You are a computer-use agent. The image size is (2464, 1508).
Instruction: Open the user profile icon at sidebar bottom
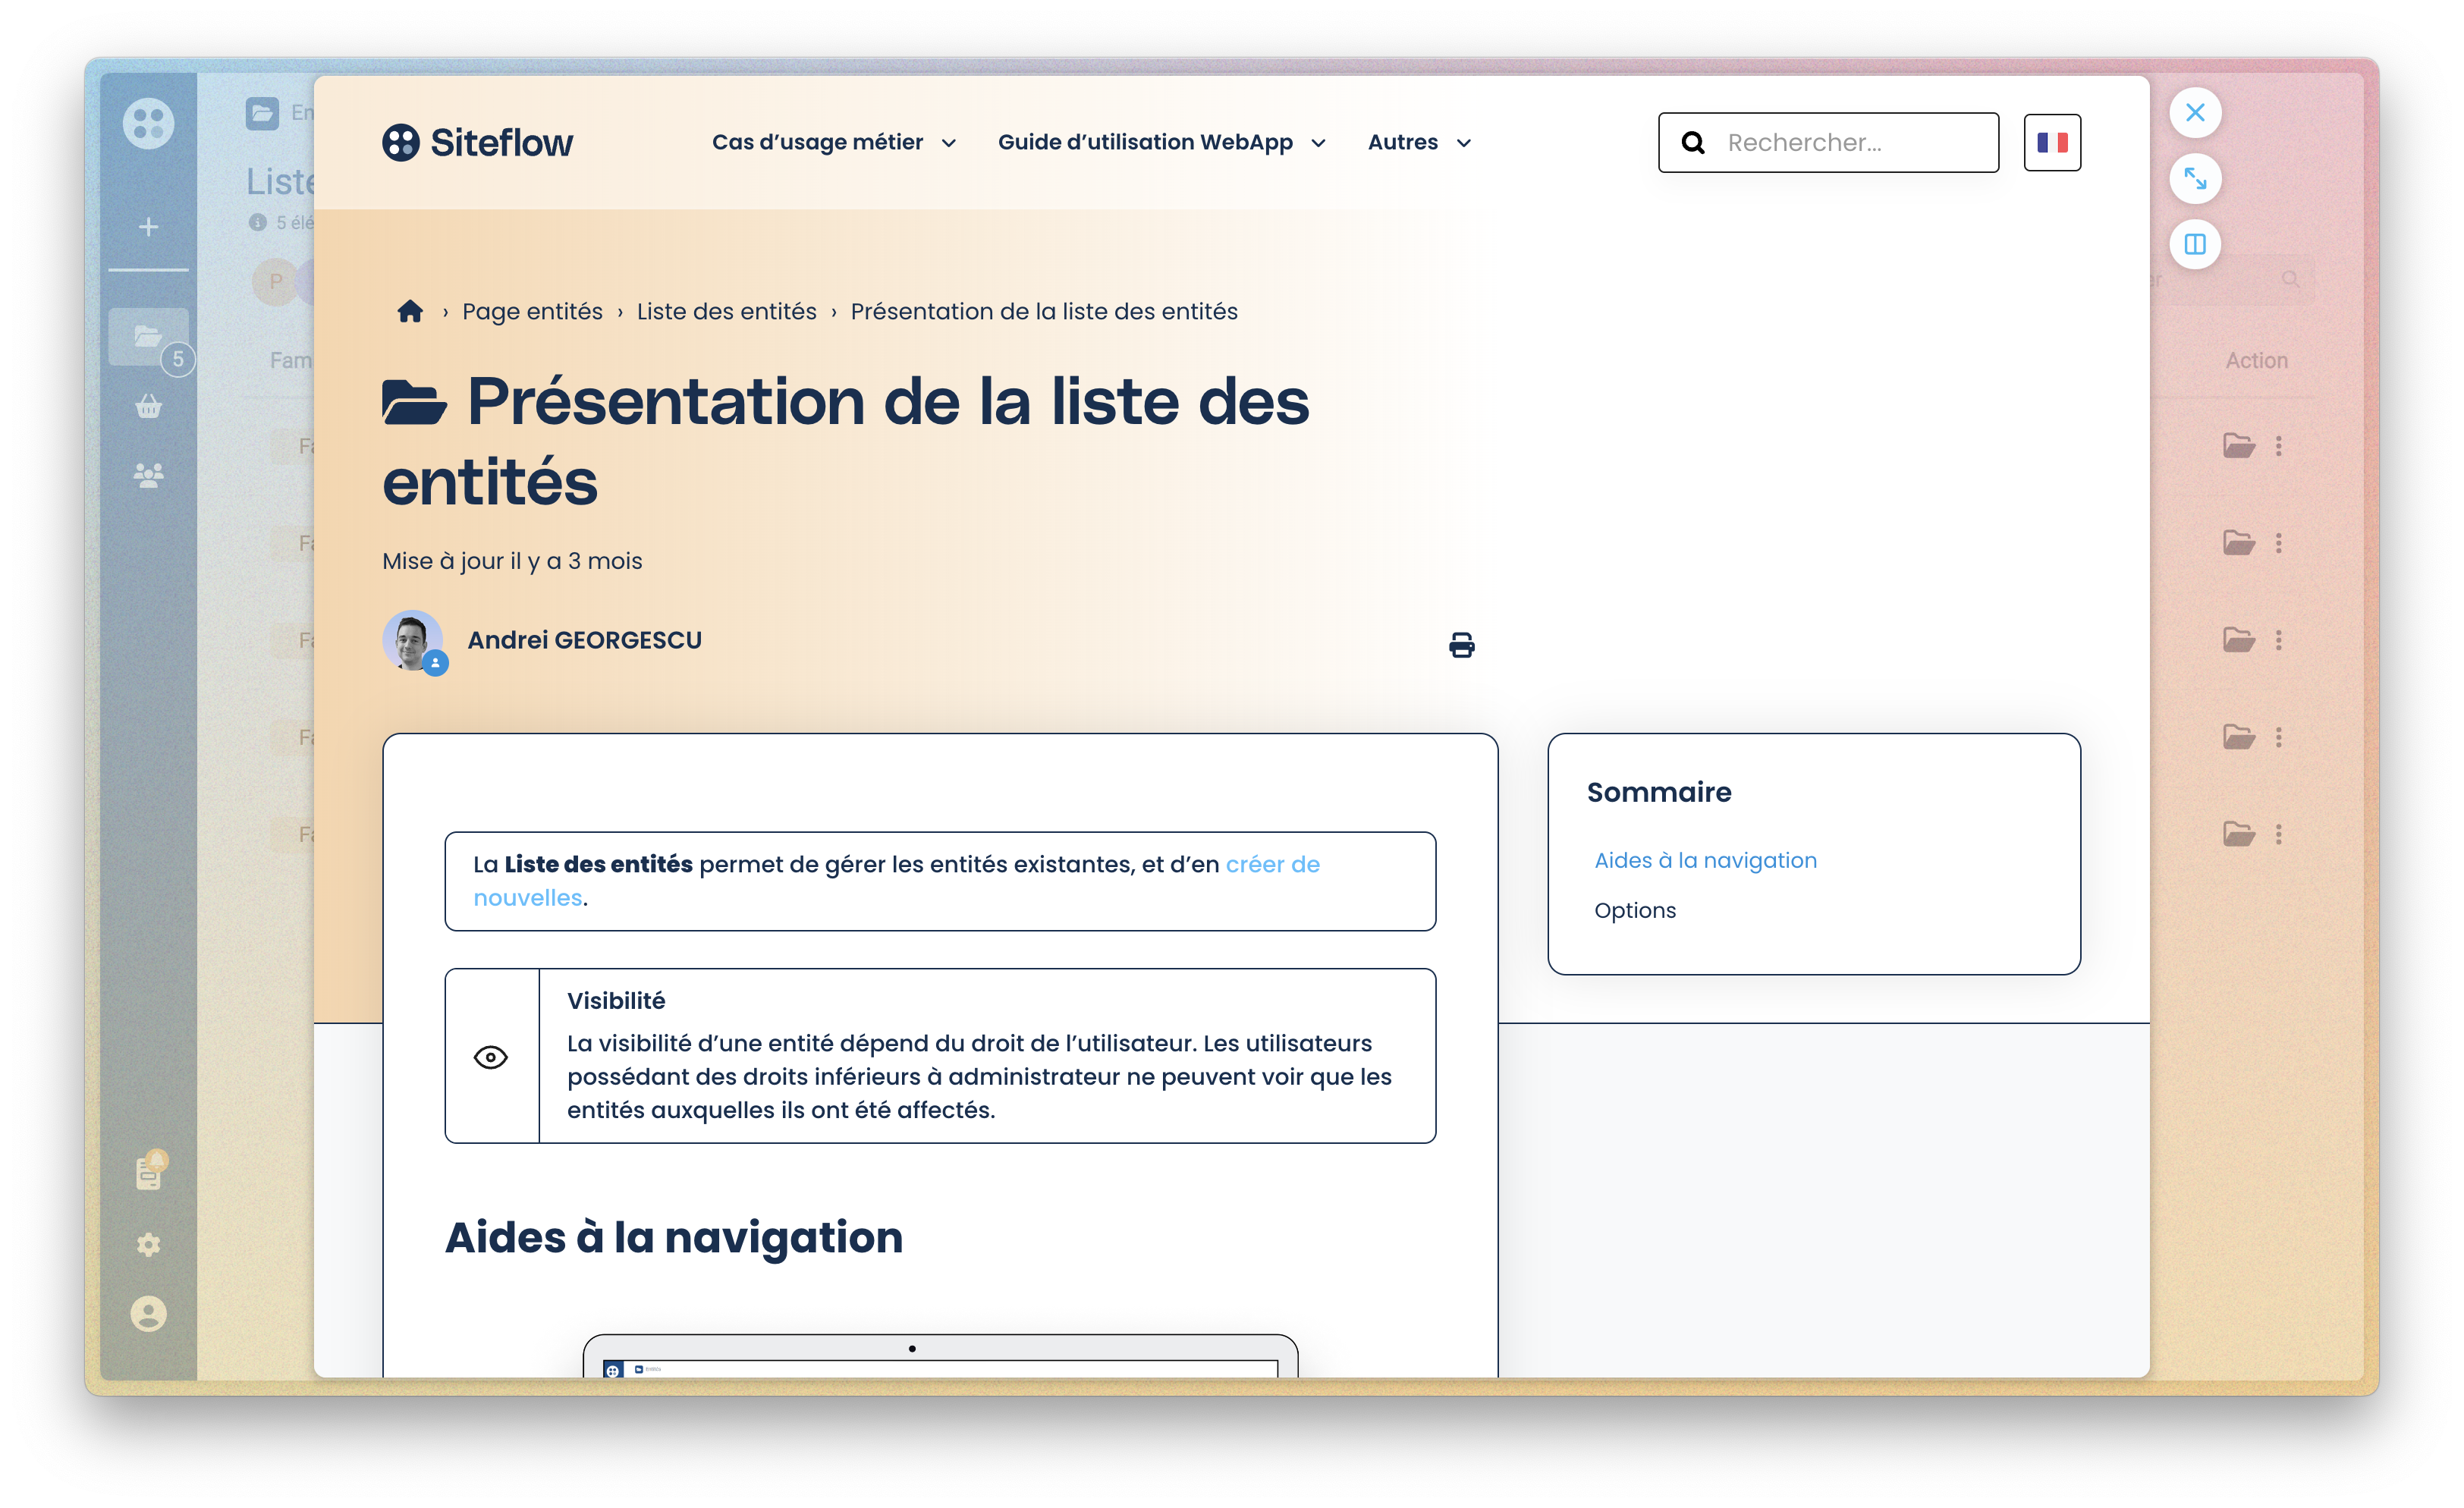point(148,1314)
